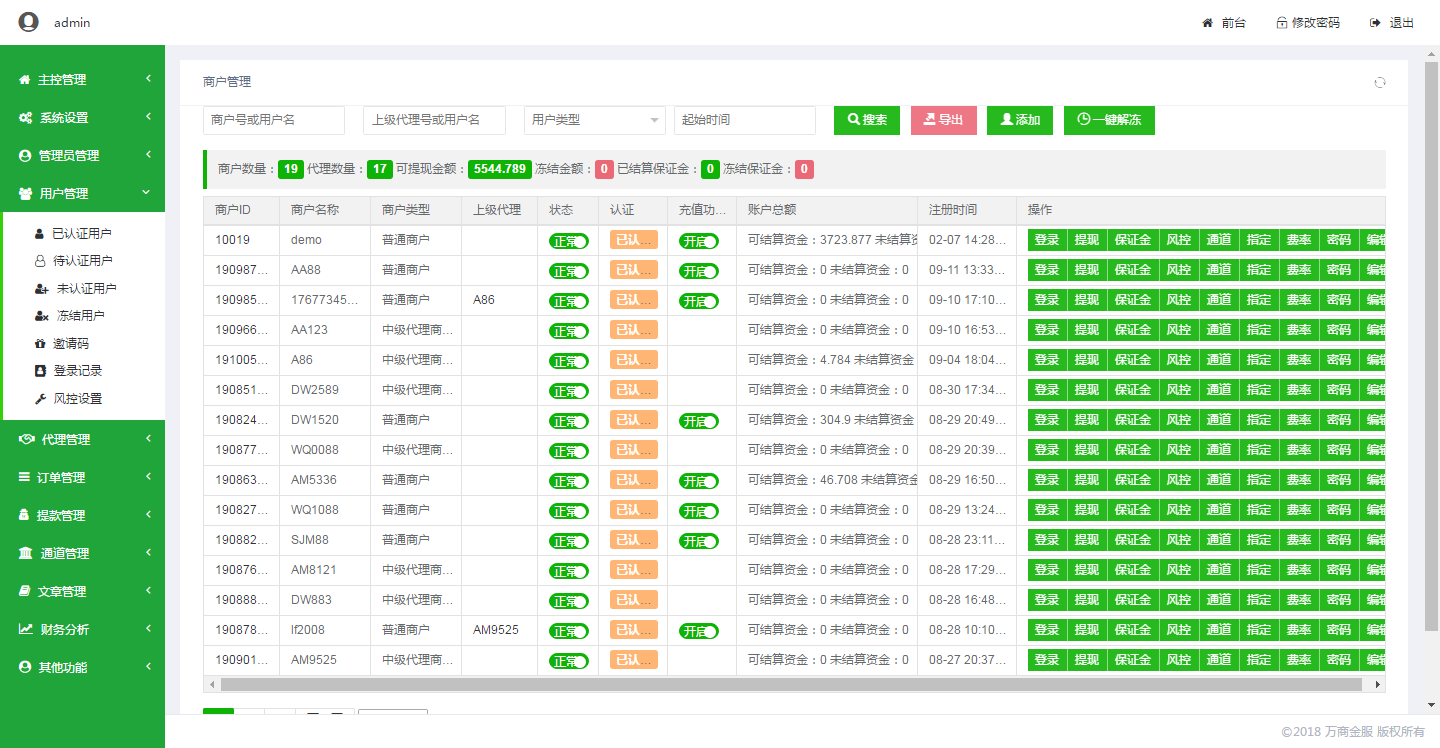Open 已认证用户 in the sidebar
Image resolution: width=1440 pixels, height=748 pixels.
click(x=81, y=234)
